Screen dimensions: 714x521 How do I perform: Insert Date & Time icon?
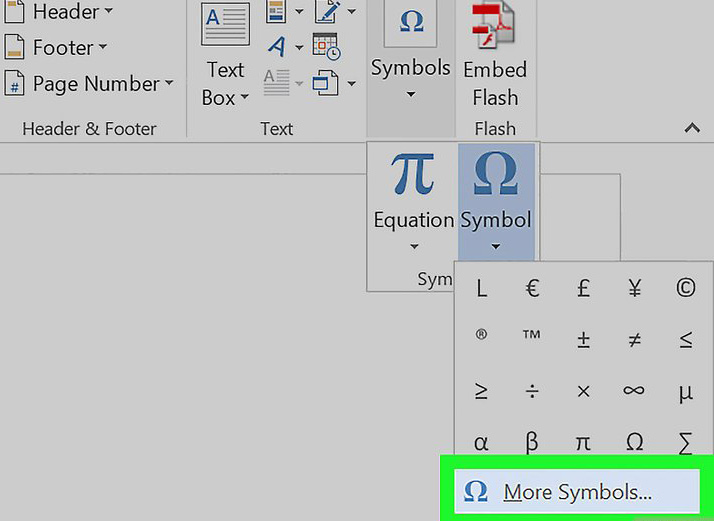(x=326, y=46)
